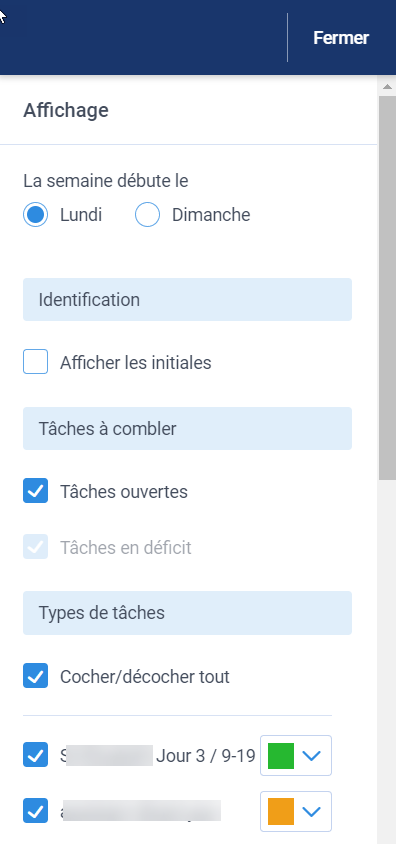This screenshot has width=396, height=844.
Task: Choose the Dimanche radio option
Action: 147,215
